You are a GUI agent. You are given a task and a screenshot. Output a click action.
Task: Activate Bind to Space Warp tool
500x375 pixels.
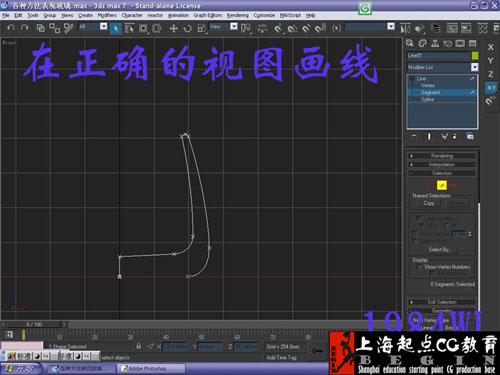(69, 28)
